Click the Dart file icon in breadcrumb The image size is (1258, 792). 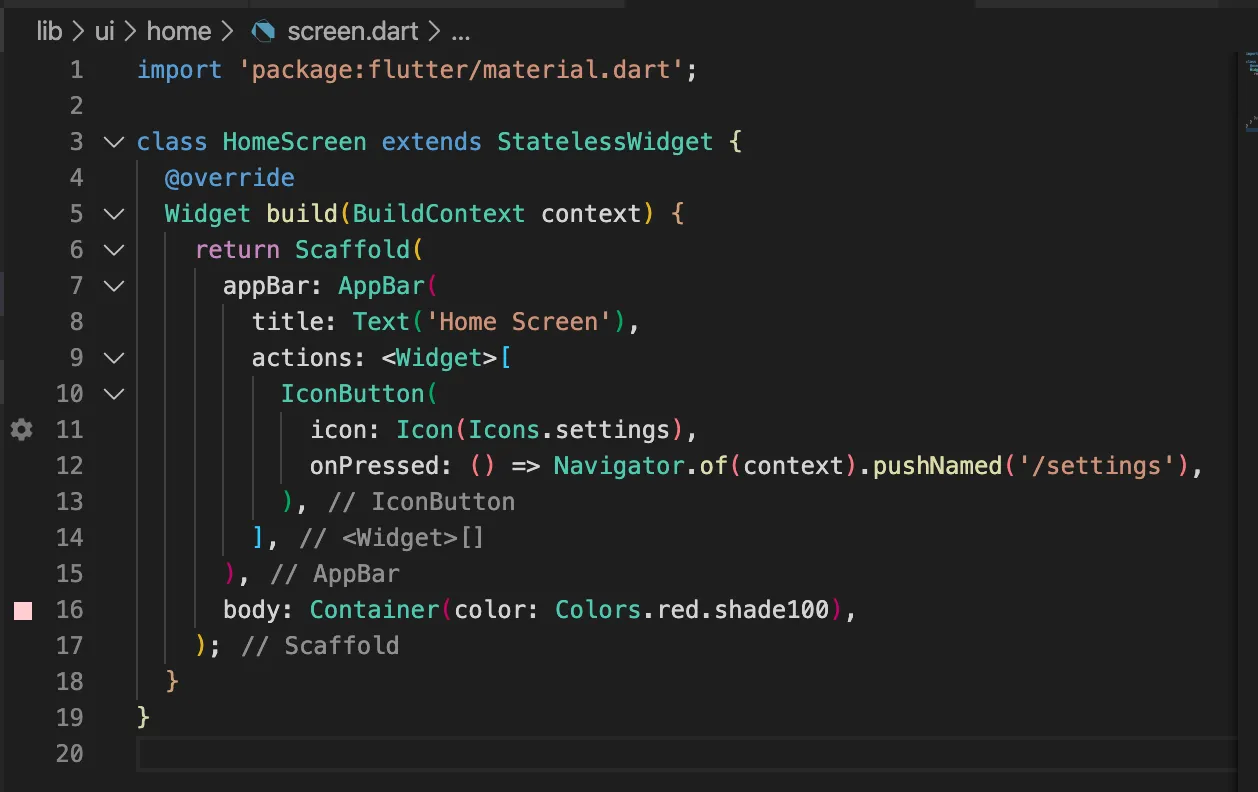coord(263,31)
